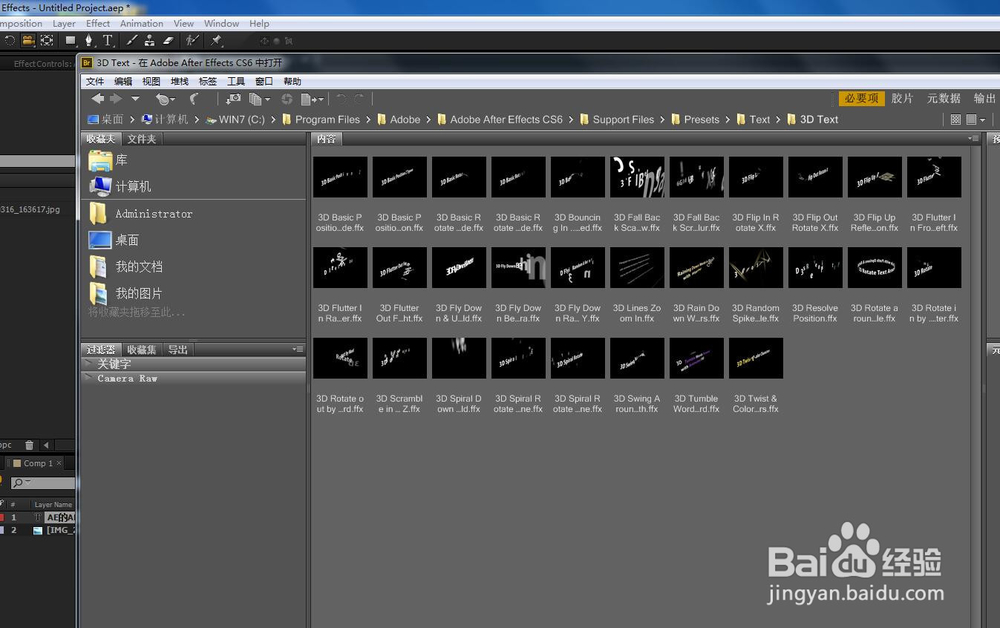Click the return to After Effects boomerang icon
Screen dimensions: 1000x628
(195, 99)
